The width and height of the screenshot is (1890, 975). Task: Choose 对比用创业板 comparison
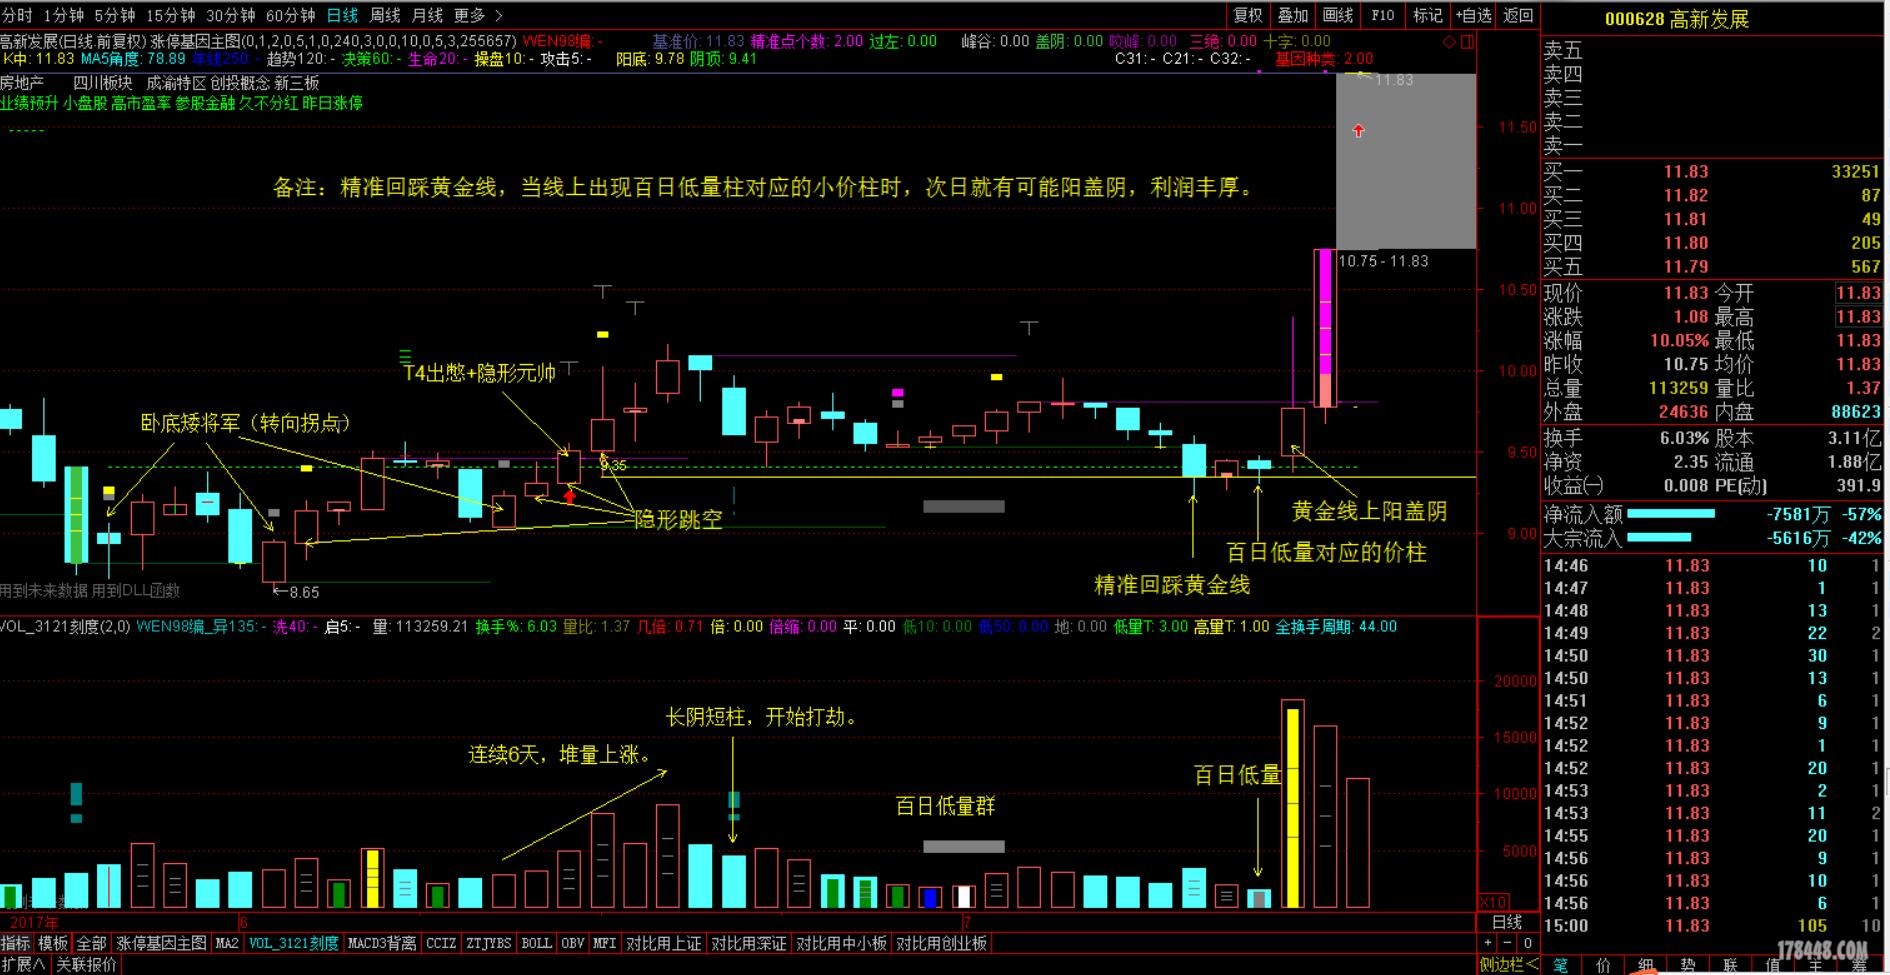[x=942, y=943]
